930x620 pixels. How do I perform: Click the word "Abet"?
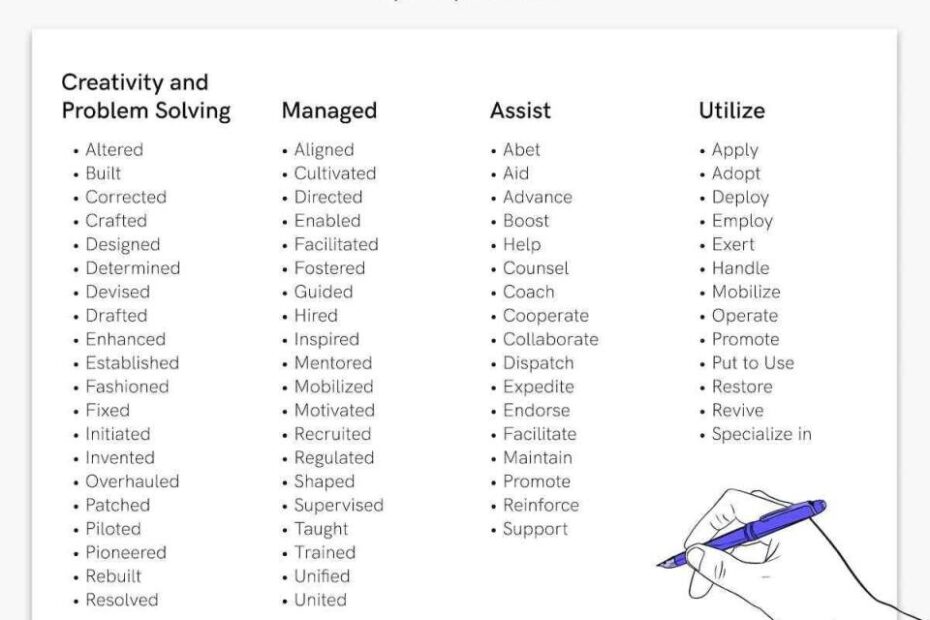[521, 150]
